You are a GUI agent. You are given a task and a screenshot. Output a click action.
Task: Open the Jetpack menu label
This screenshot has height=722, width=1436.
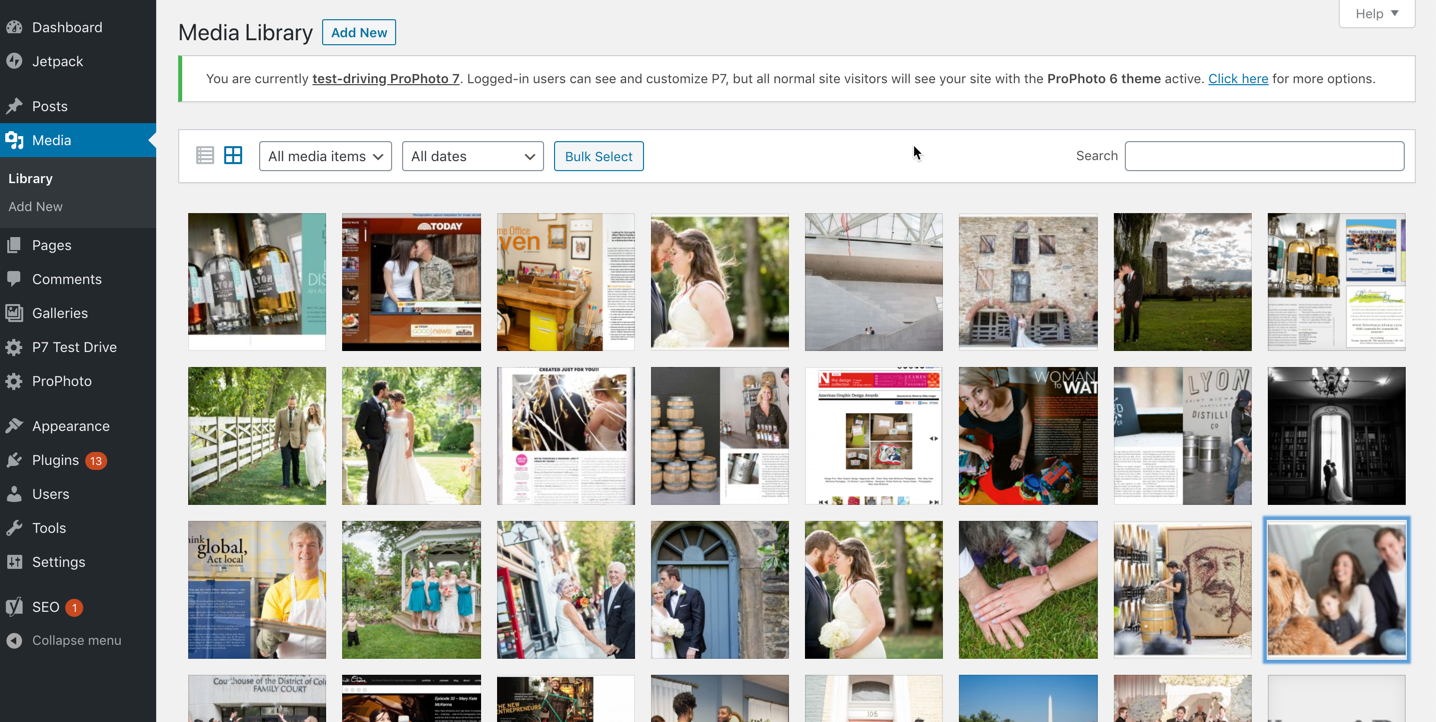(58, 61)
